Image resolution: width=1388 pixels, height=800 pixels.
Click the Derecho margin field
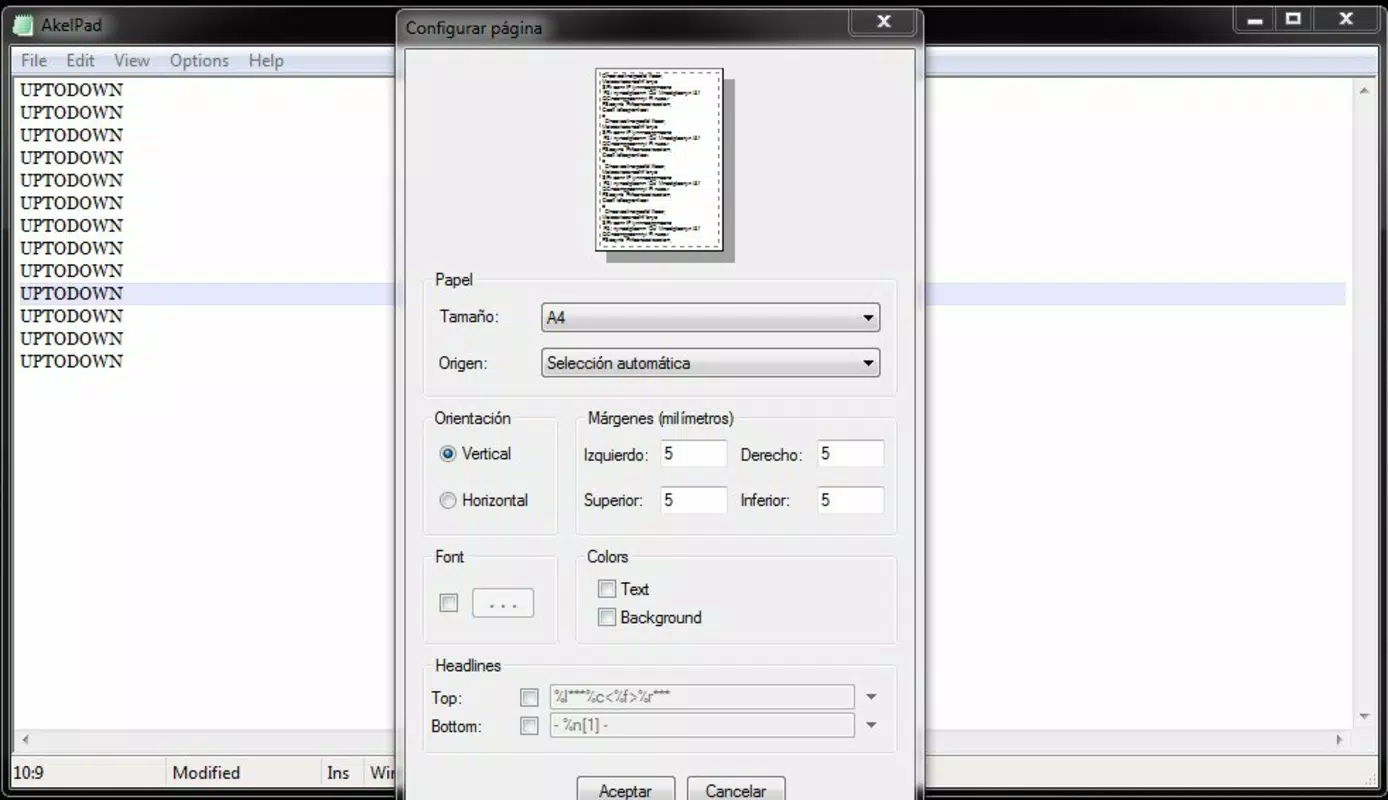(850, 454)
